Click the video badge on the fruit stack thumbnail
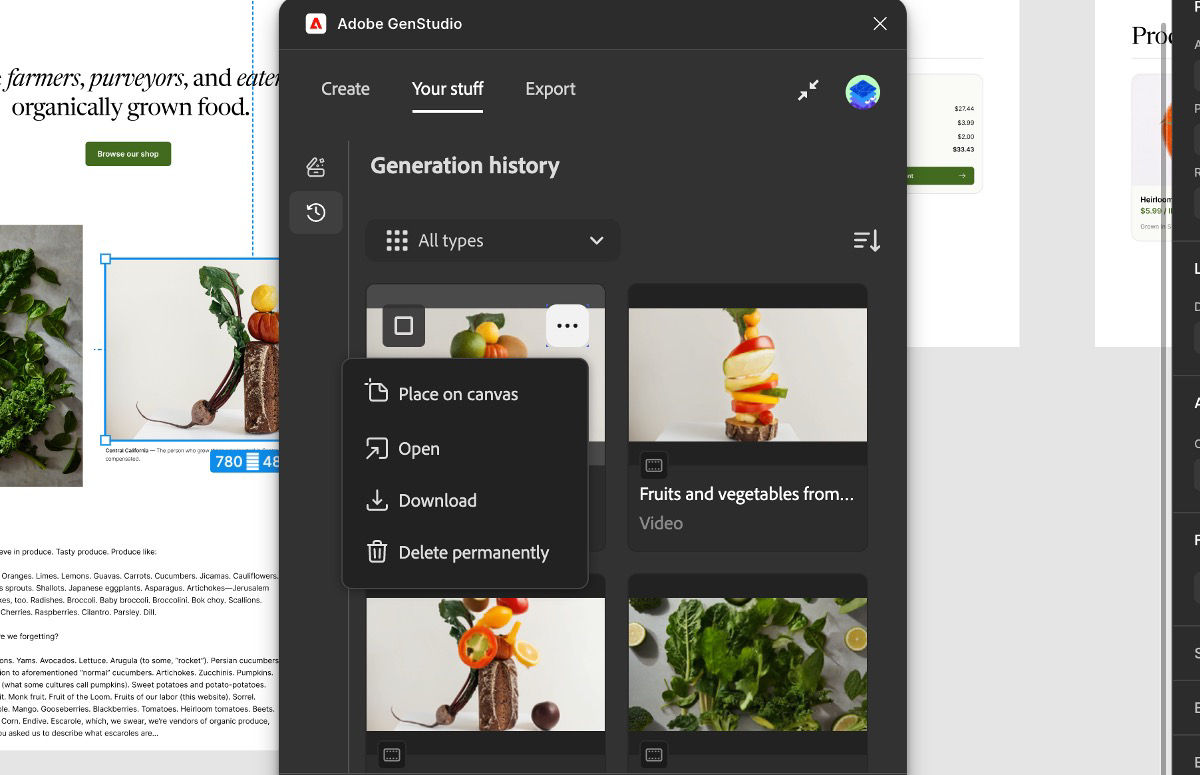Viewport: 1200px width, 775px height. click(654, 464)
